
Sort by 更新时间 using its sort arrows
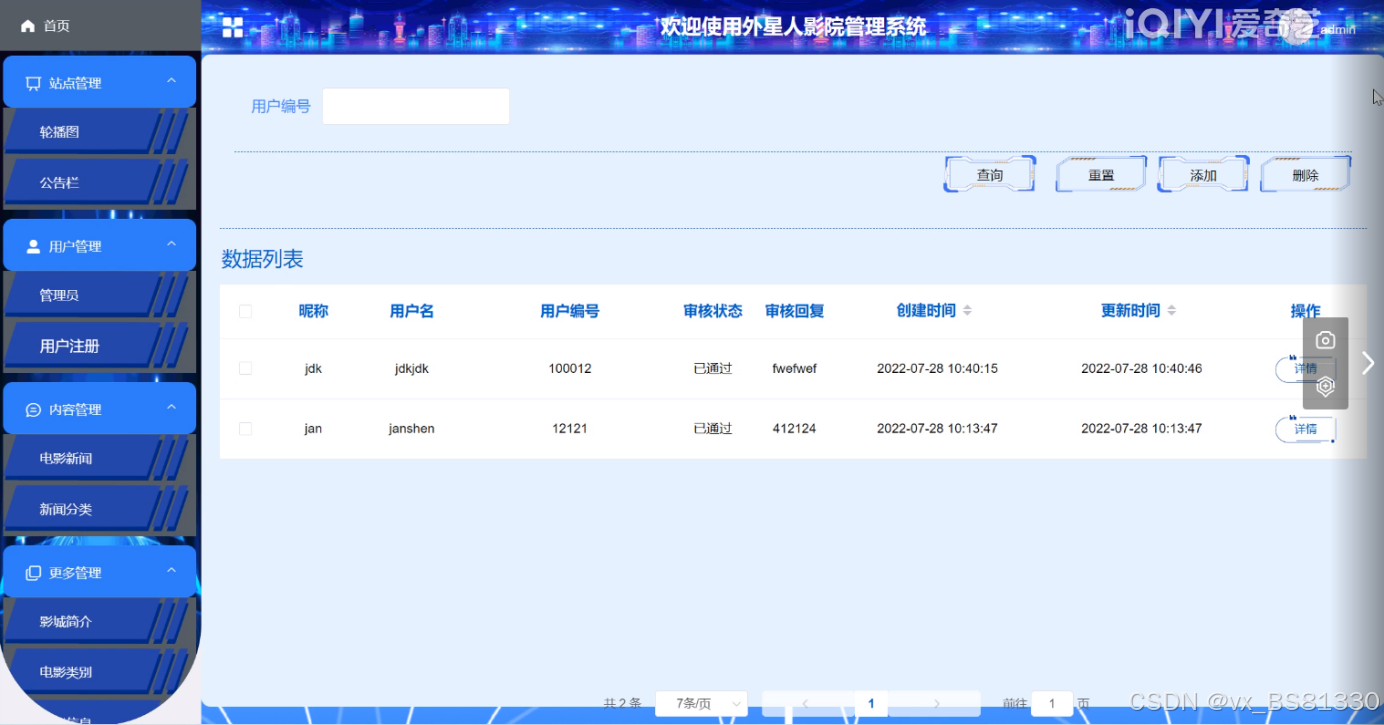(x=1171, y=311)
